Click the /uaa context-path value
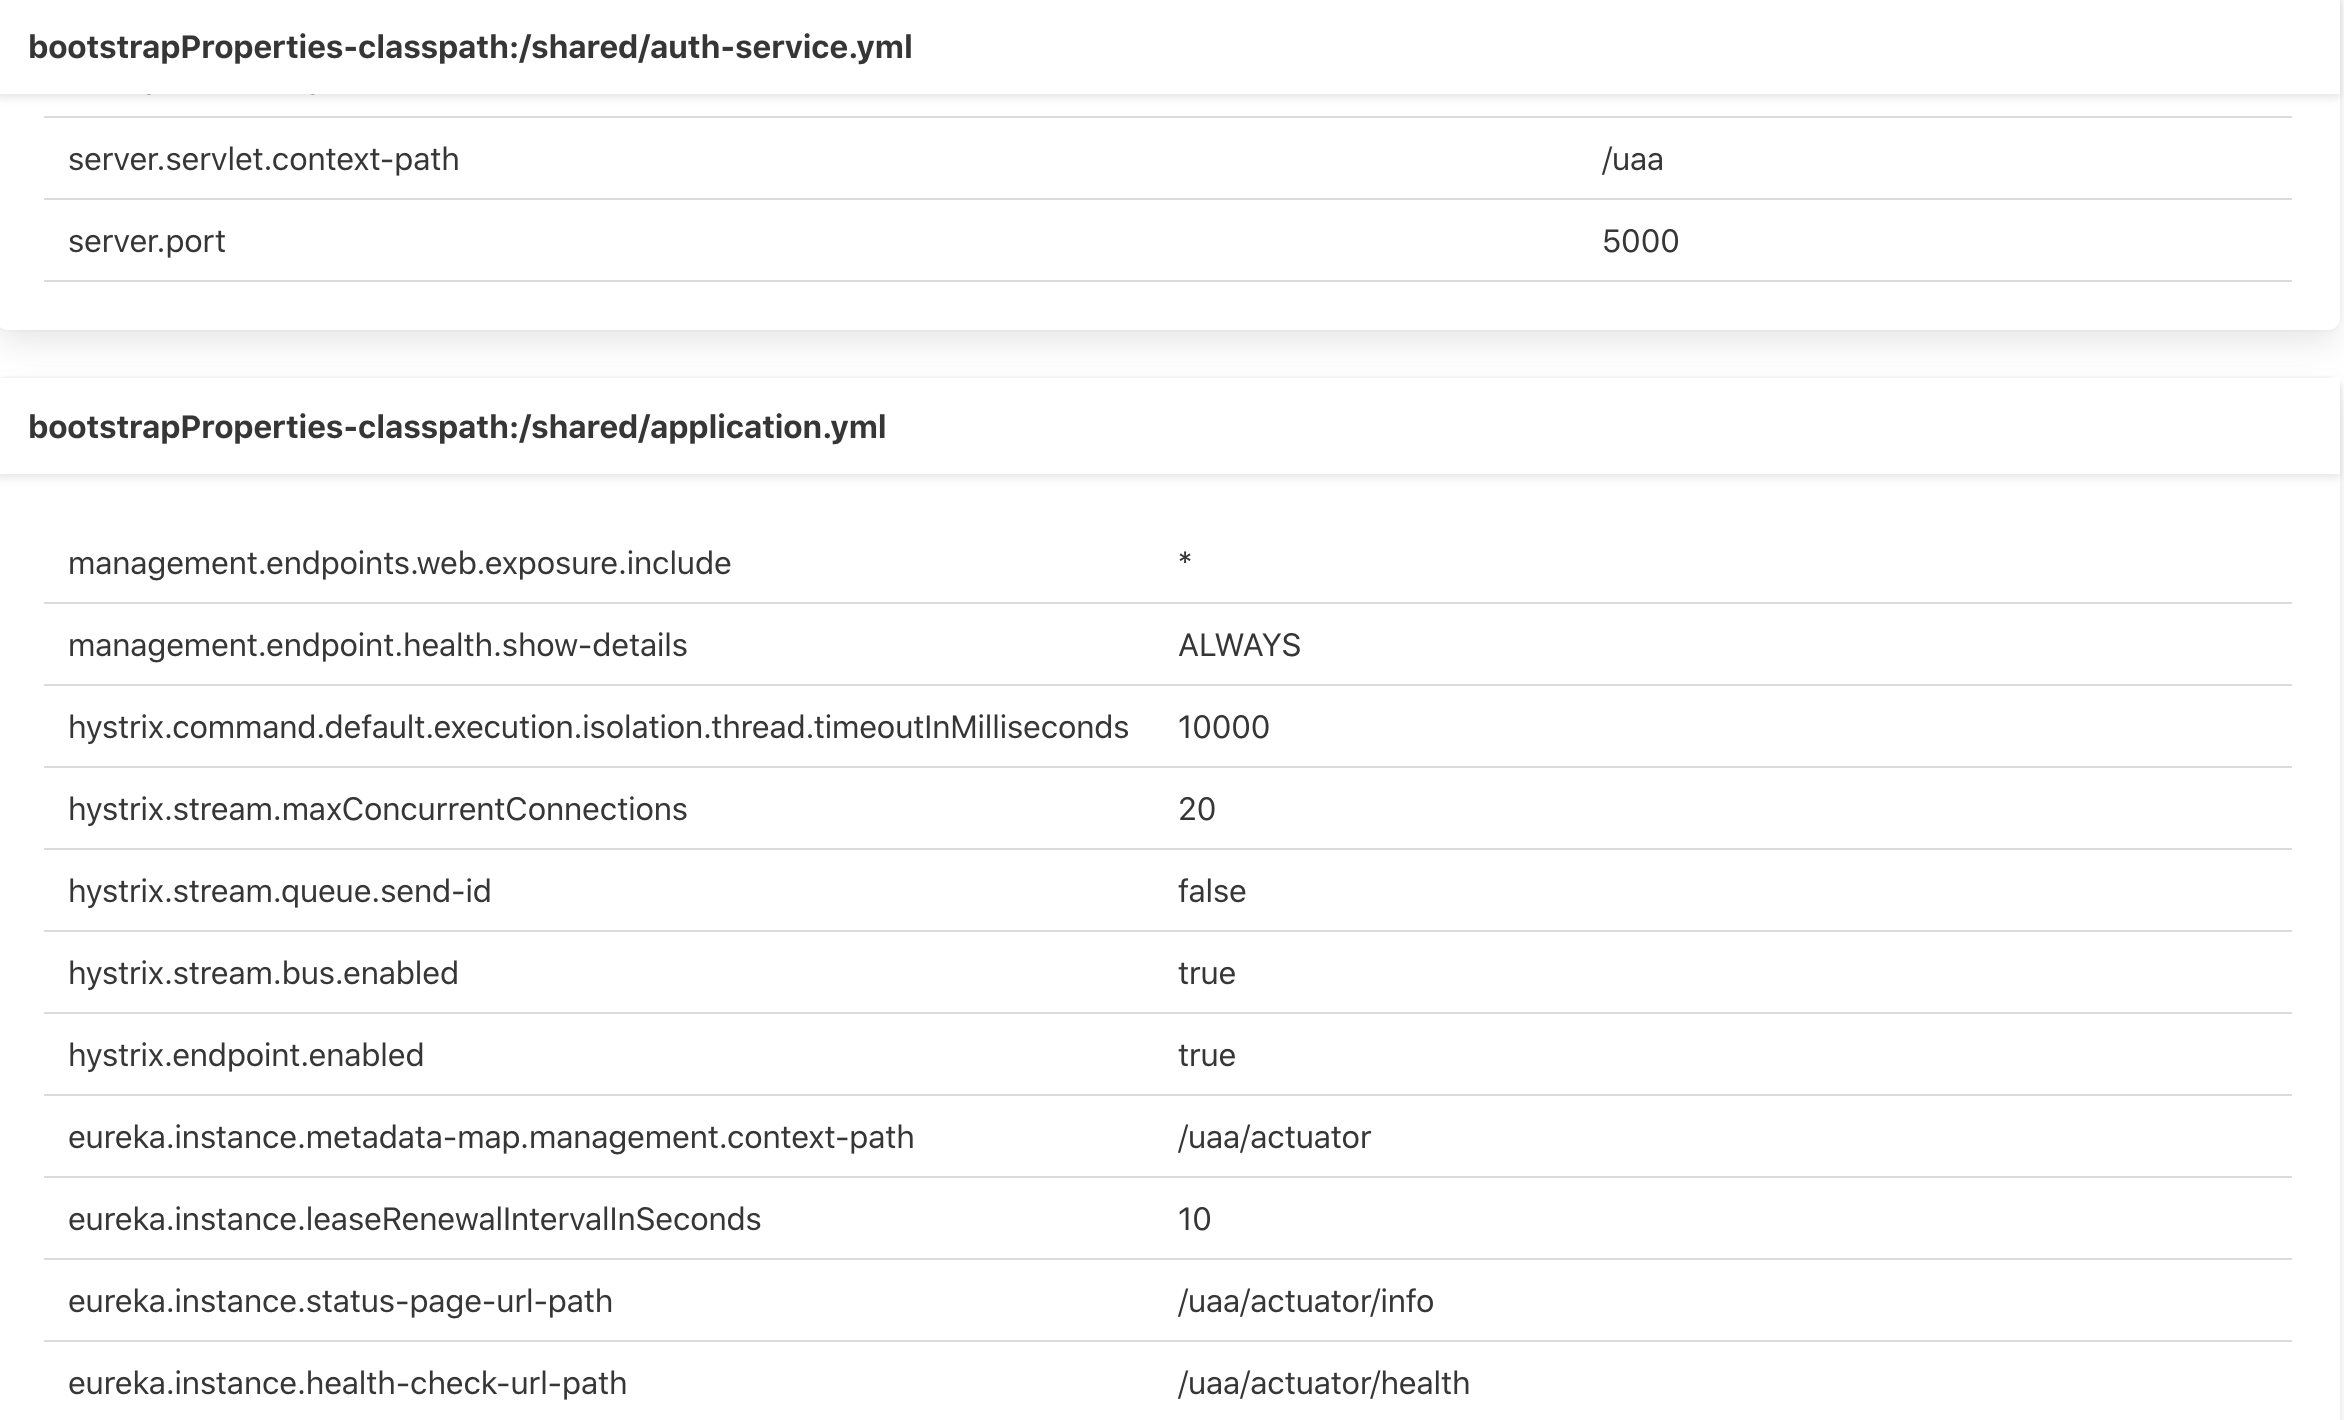Viewport: 2344px width, 1420px height. tap(1632, 159)
